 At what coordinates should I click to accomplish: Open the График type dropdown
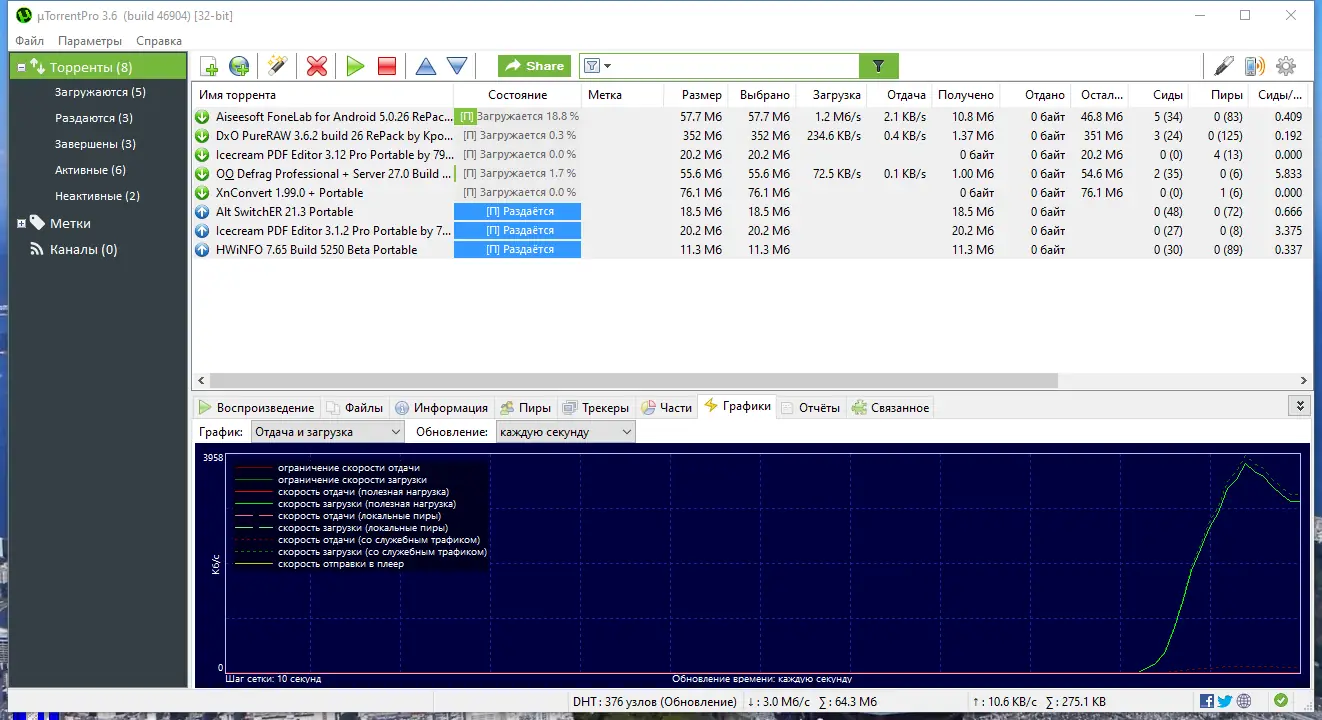(x=326, y=432)
